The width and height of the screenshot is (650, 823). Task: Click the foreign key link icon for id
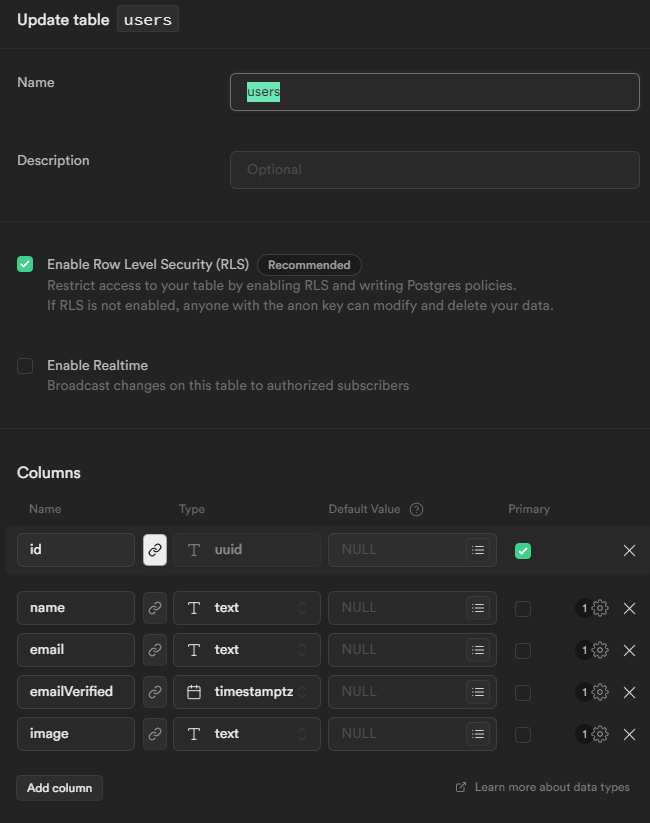pyautogui.click(x=155, y=549)
